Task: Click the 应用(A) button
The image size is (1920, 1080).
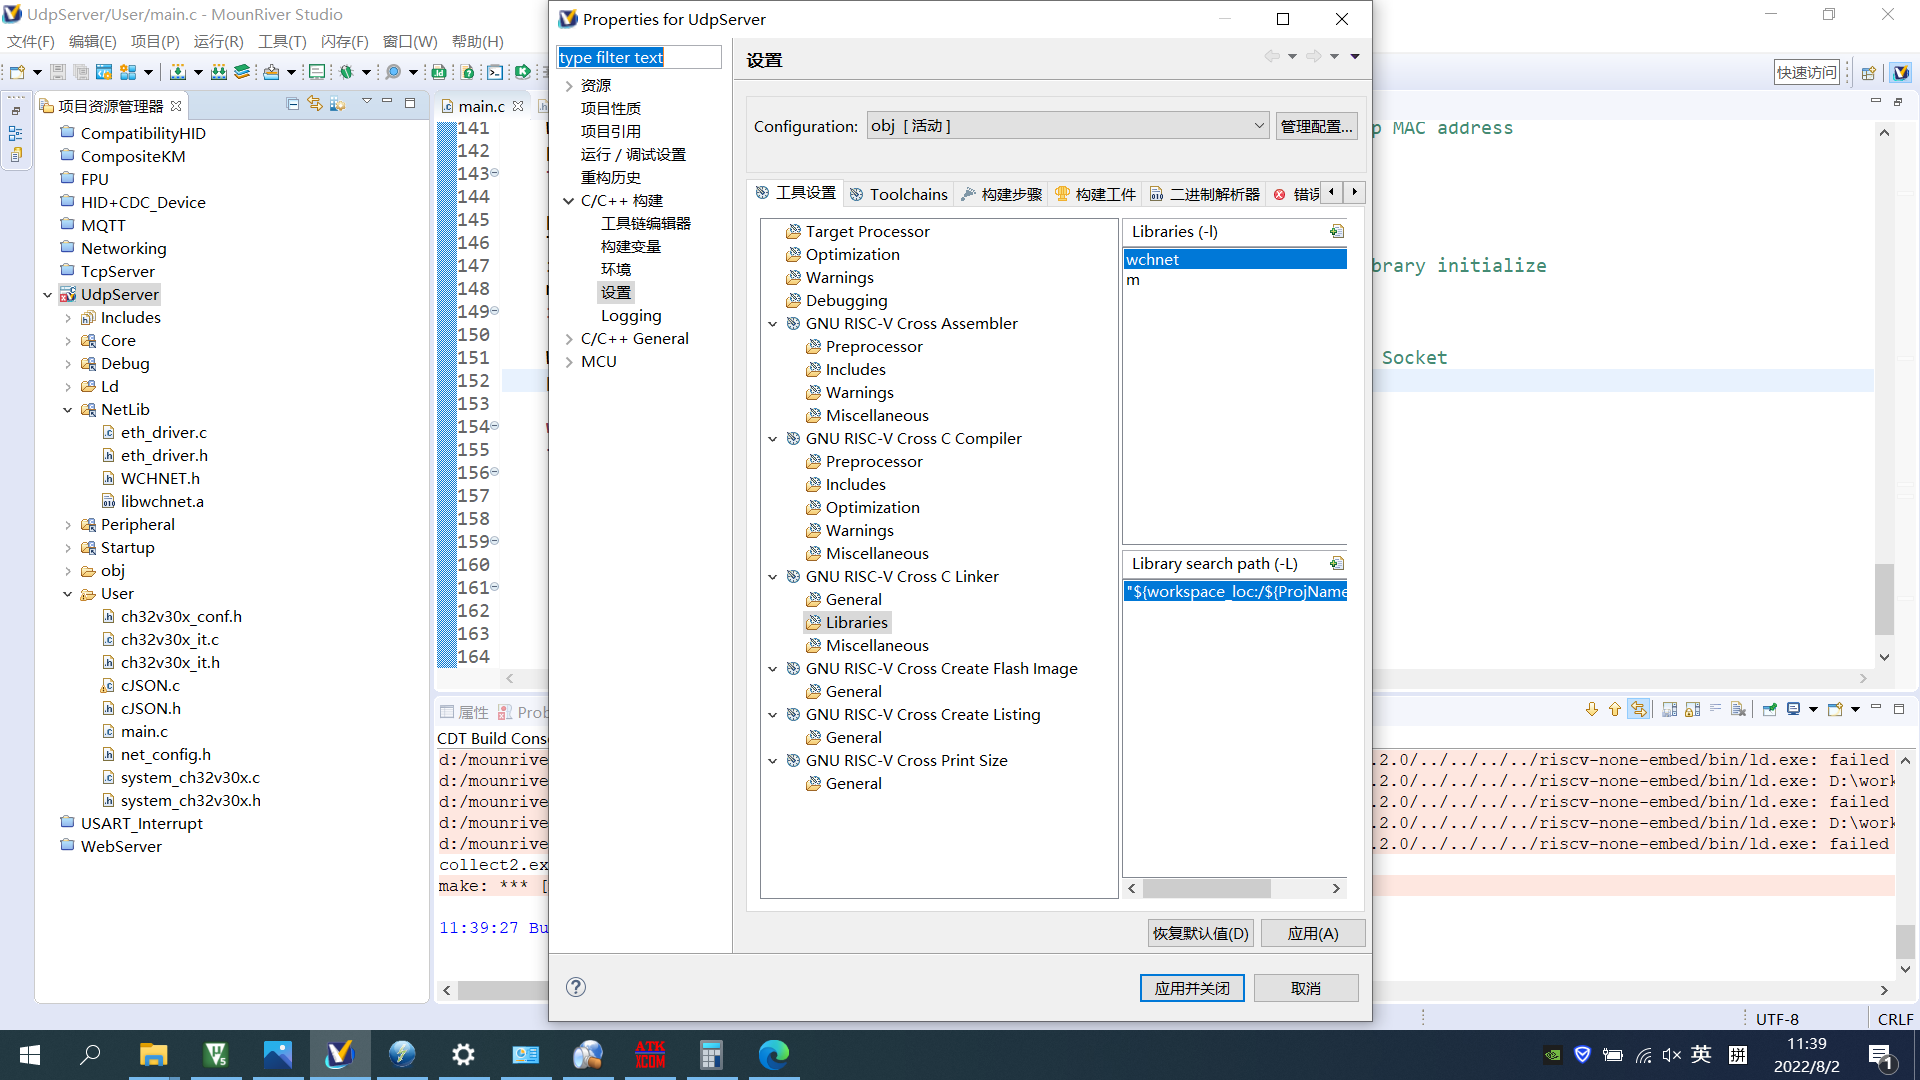Action: (x=1313, y=933)
